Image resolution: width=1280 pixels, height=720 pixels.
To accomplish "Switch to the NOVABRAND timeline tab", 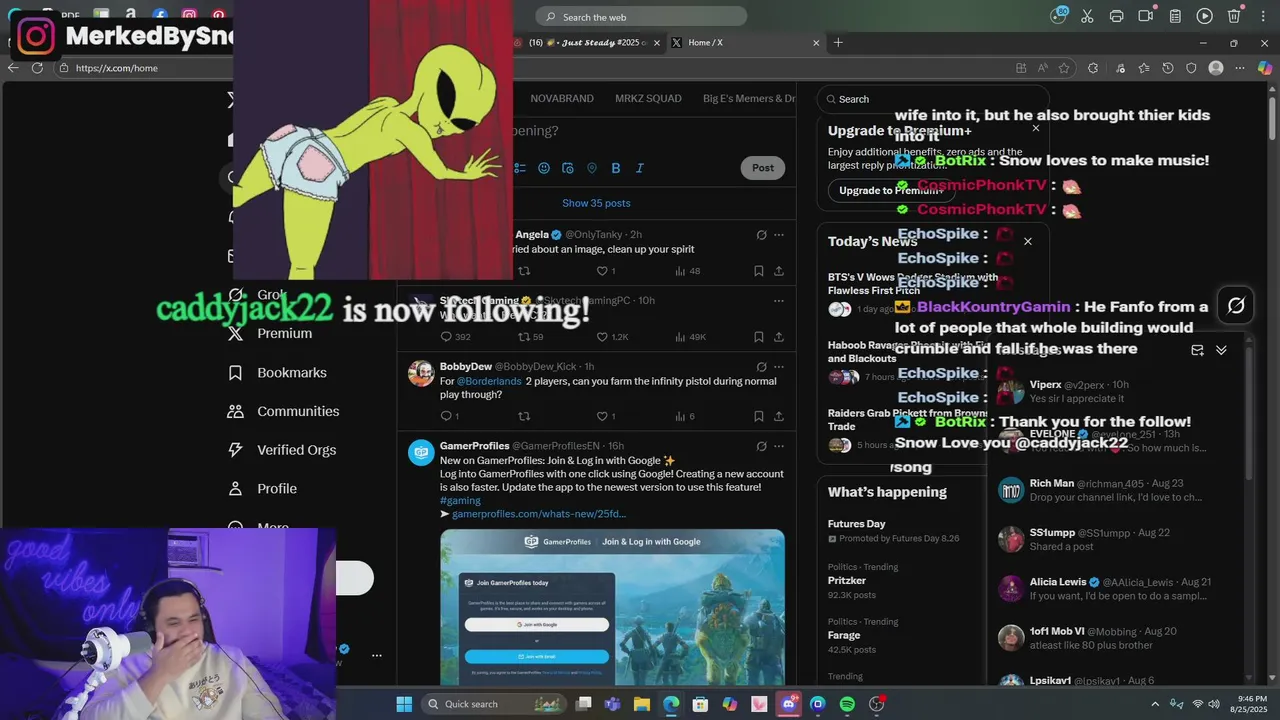I will click(x=562, y=99).
